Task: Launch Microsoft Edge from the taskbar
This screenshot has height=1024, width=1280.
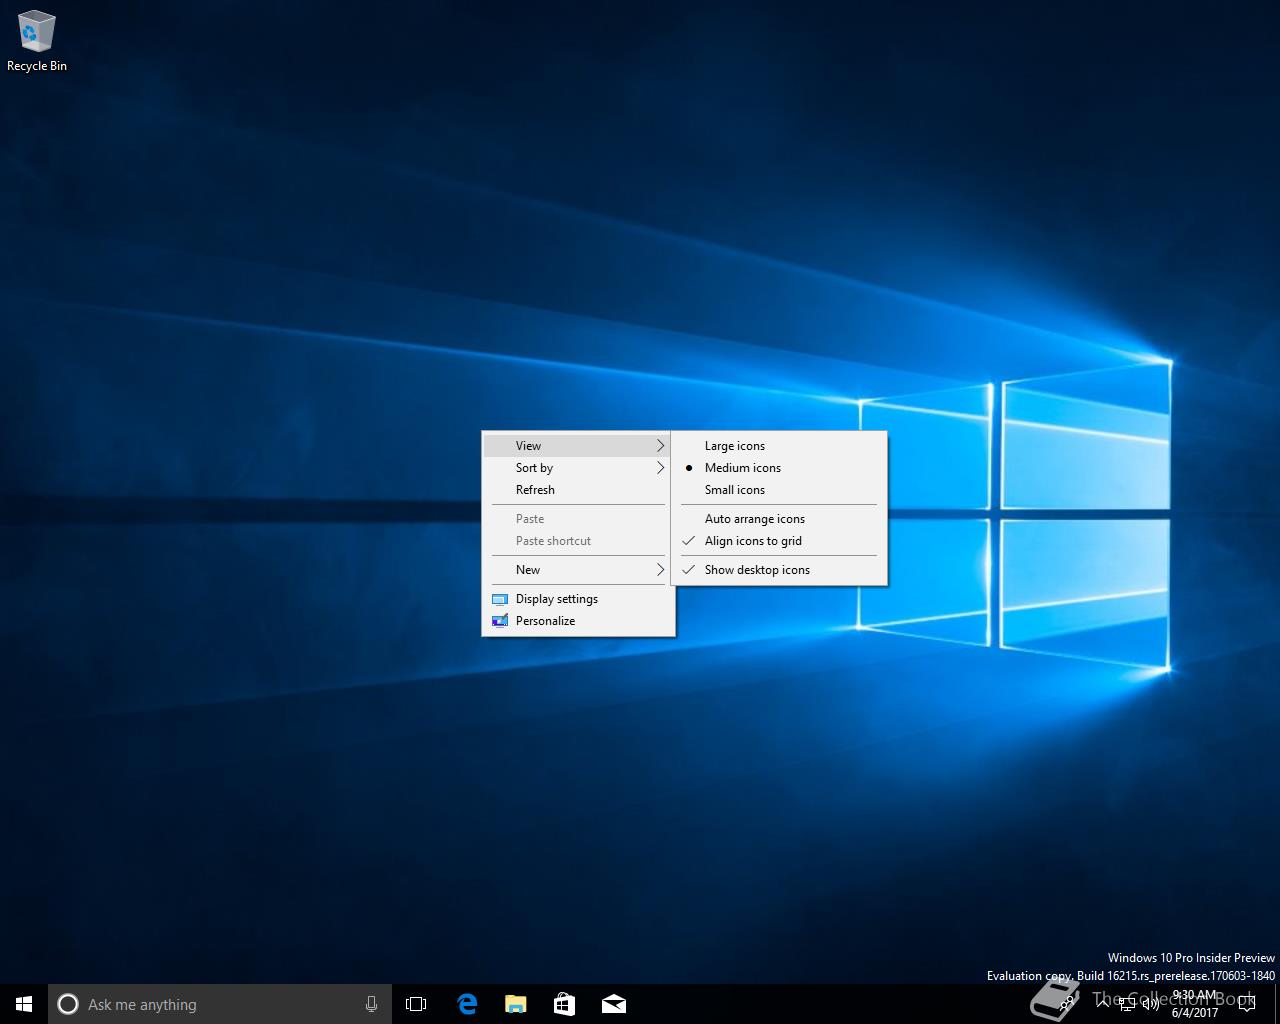Action: pyautogui.click(x=466, y=1004)
